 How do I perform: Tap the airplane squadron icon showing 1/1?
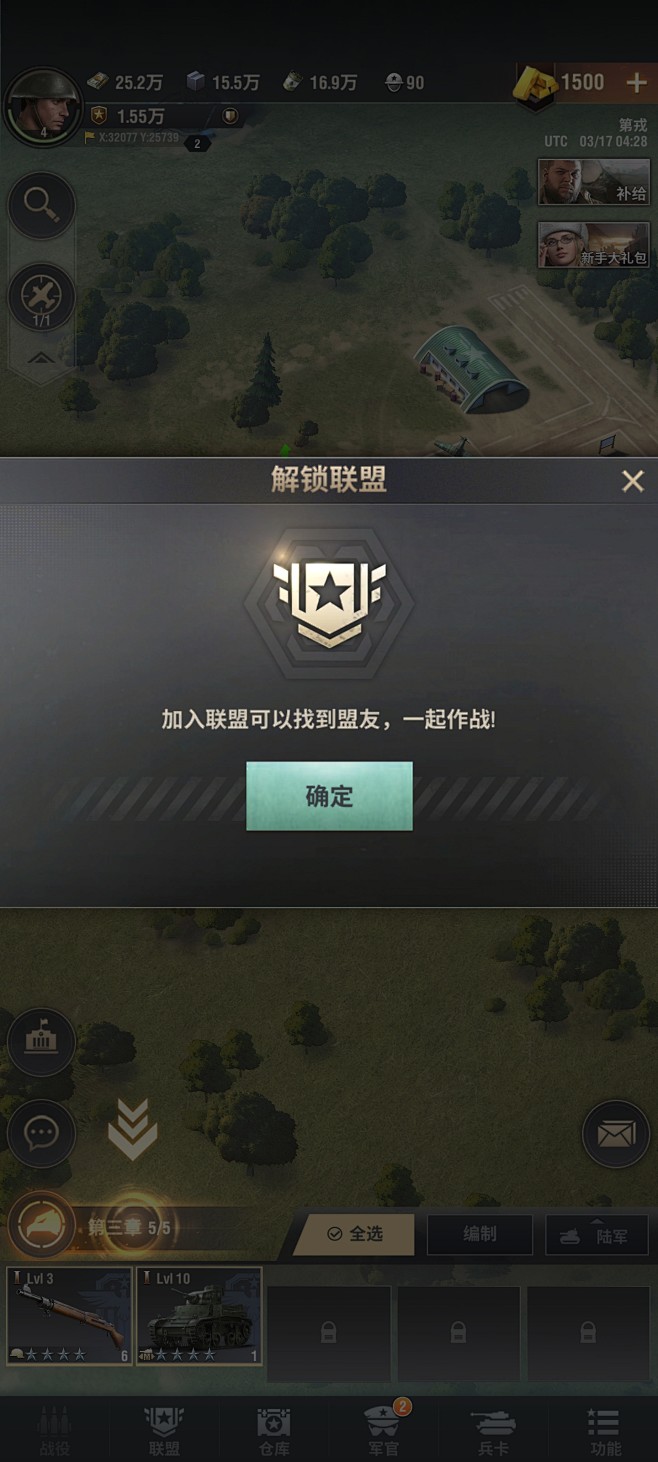(41, 296)
